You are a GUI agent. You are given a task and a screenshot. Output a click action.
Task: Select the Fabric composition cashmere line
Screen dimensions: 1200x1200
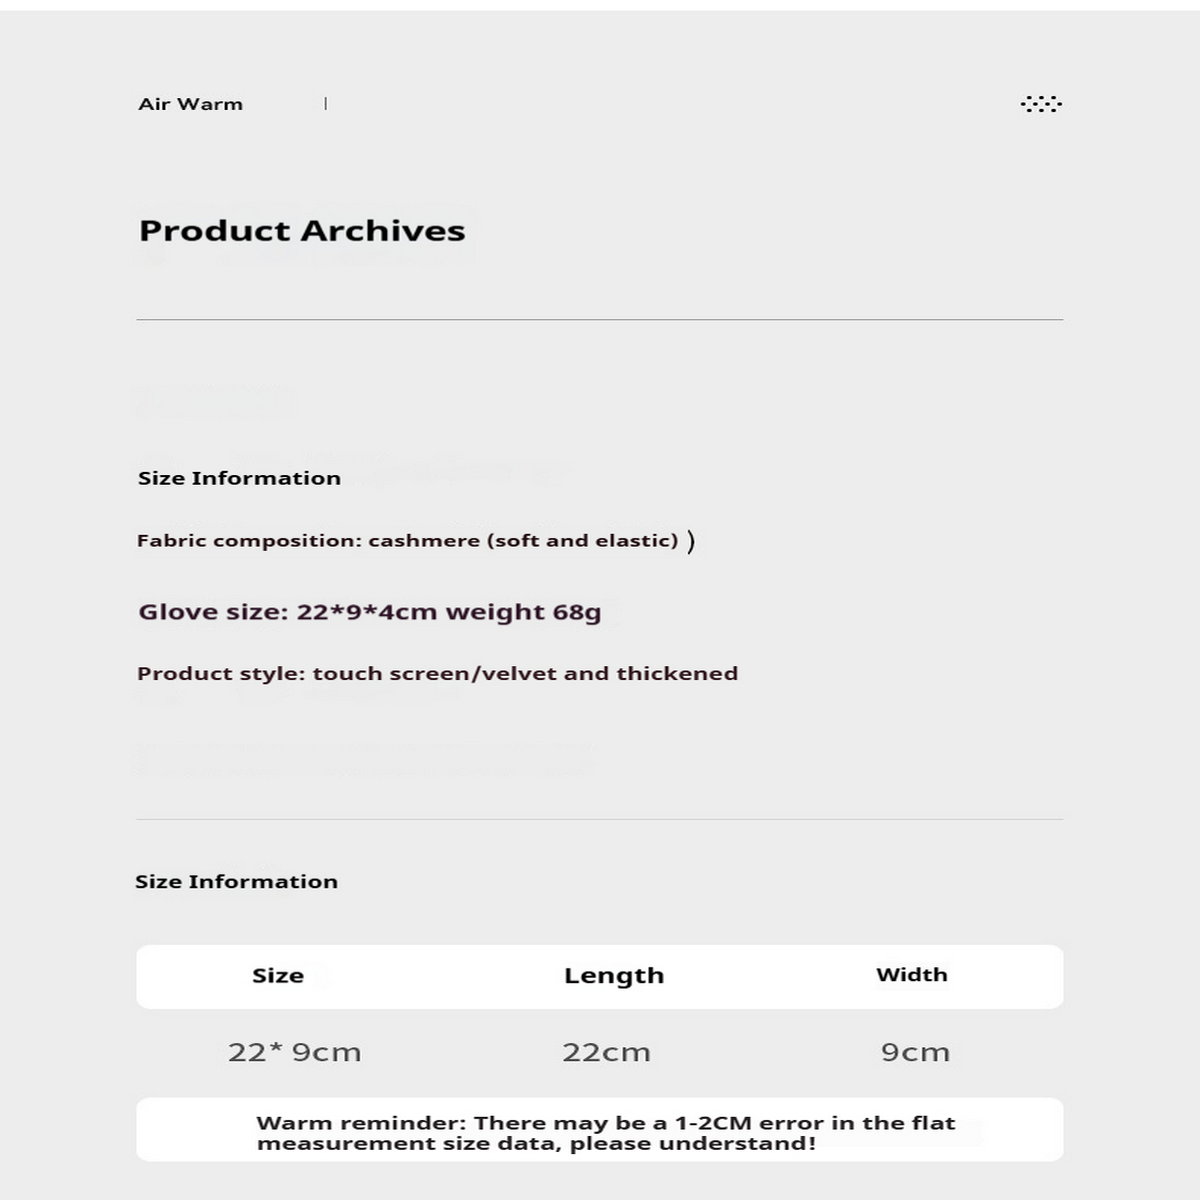click(407, 541)
